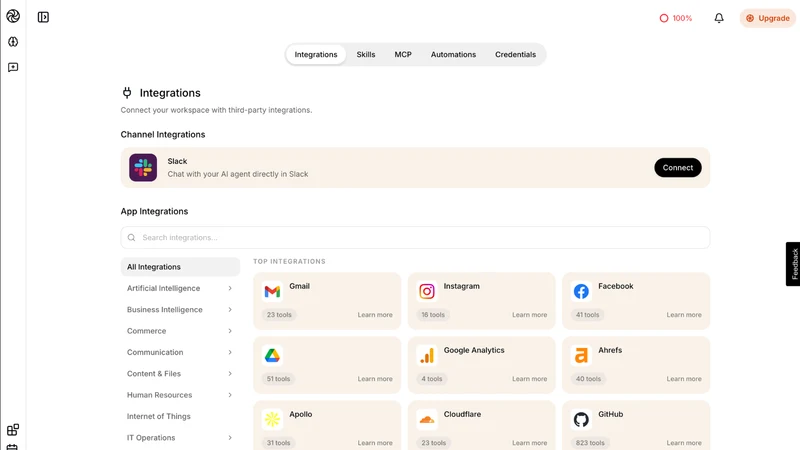
Task: Expand Content & Files category
Action: 180,374
